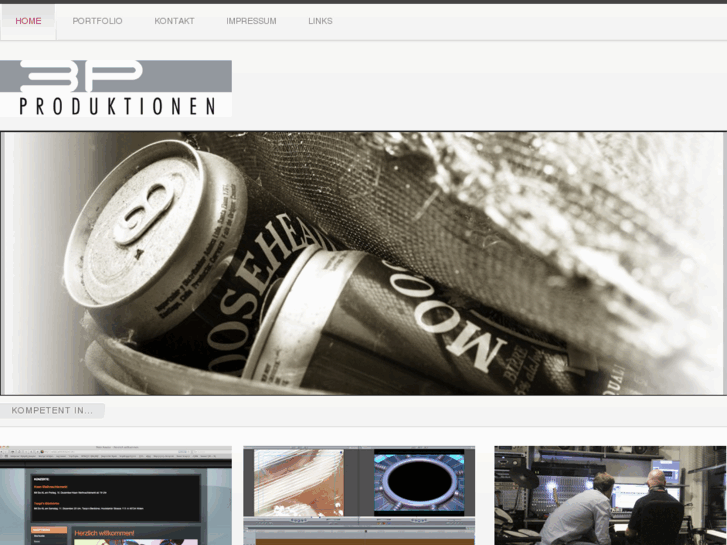Viewport: 727px width, 545px height.
Task: Click the KOMPETENT IN... heading label
Action: click(52, 410)
